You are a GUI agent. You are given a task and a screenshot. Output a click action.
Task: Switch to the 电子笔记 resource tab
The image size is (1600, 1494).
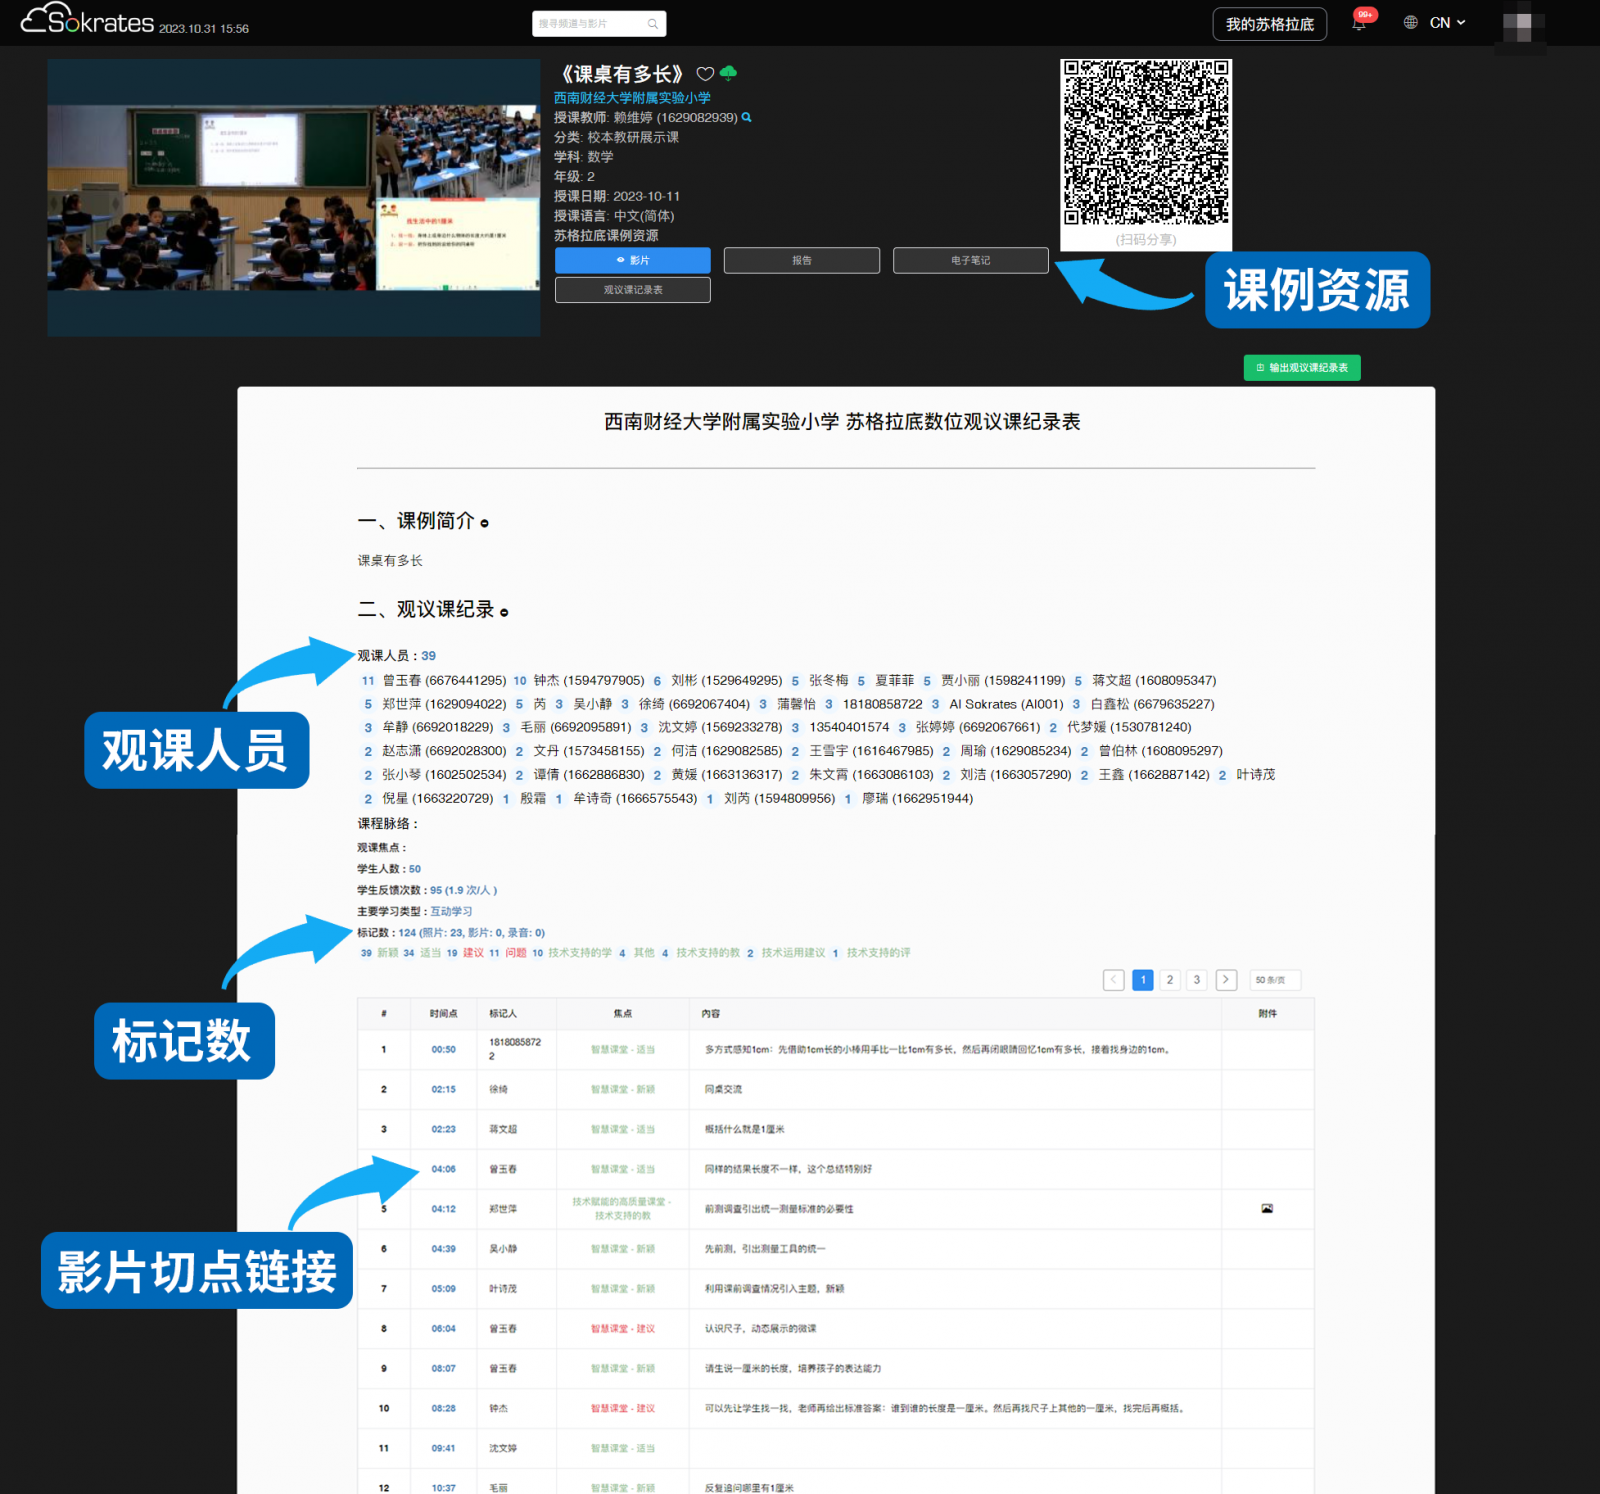(x=970, y=260)
